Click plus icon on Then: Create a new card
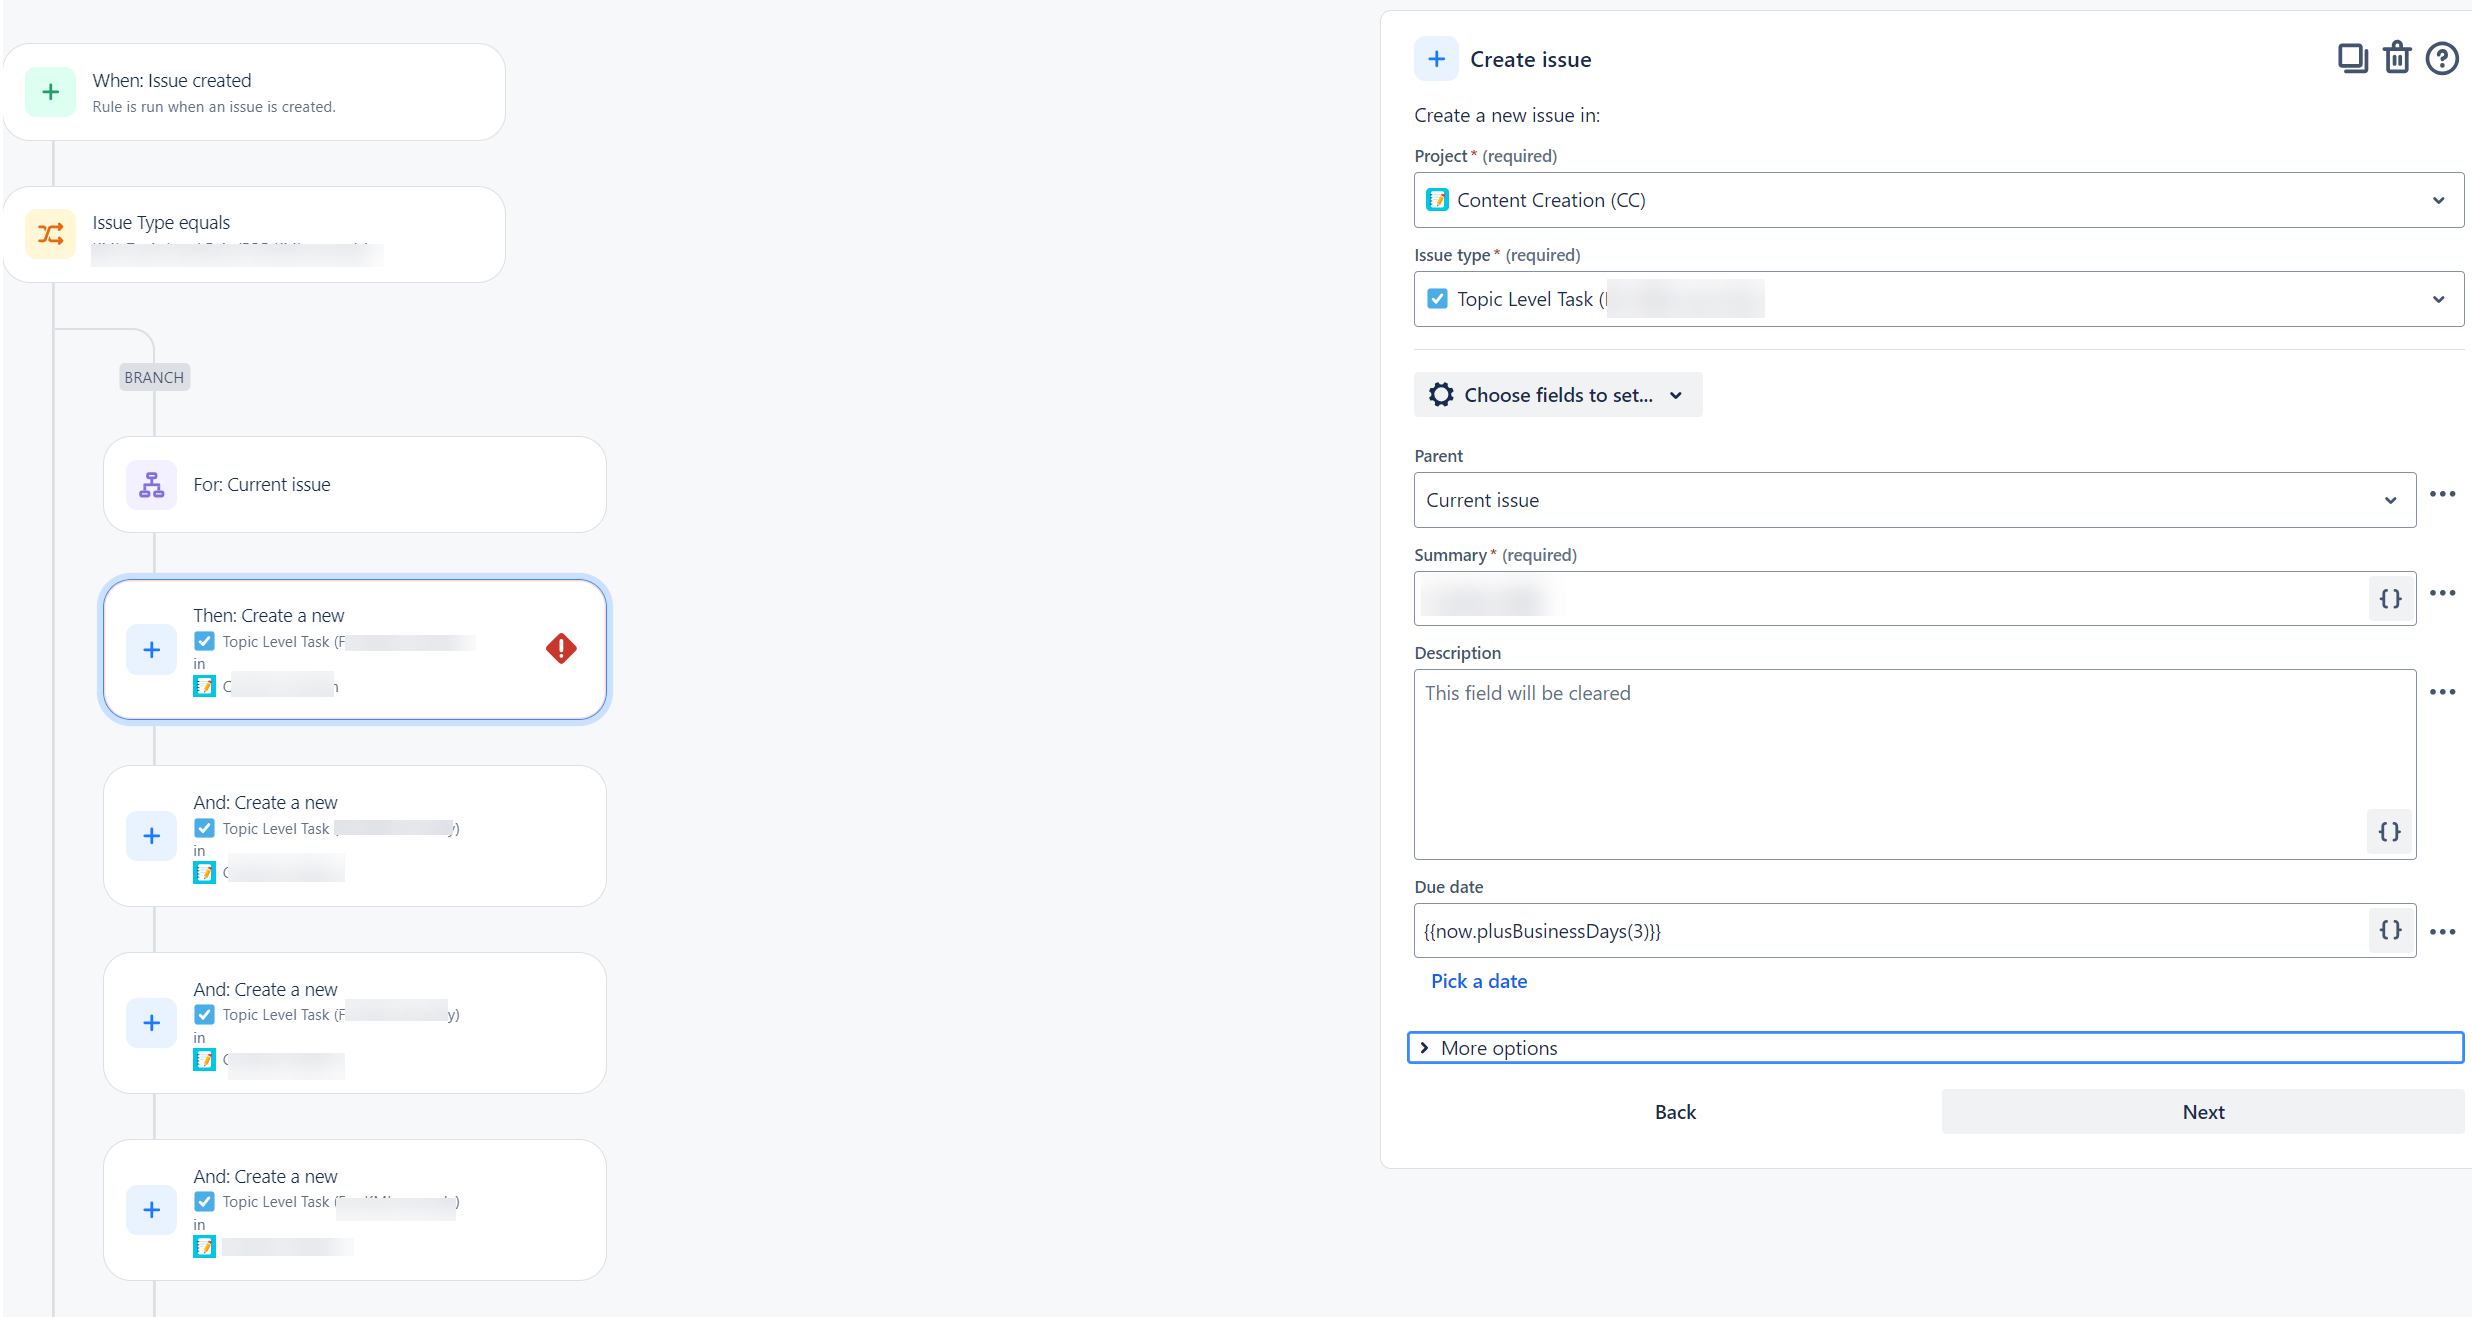Image resolution: width=2472 pixels, height=1317 pixels. 152,650
